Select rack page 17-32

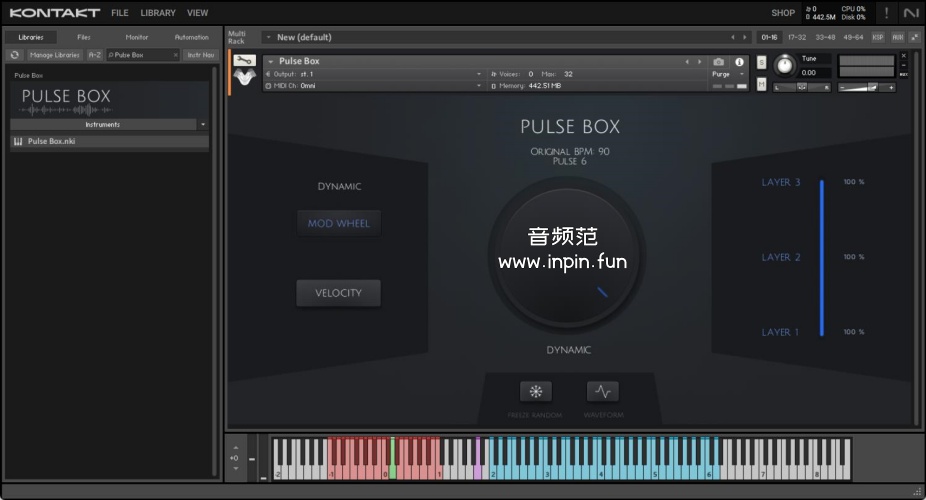797,37
